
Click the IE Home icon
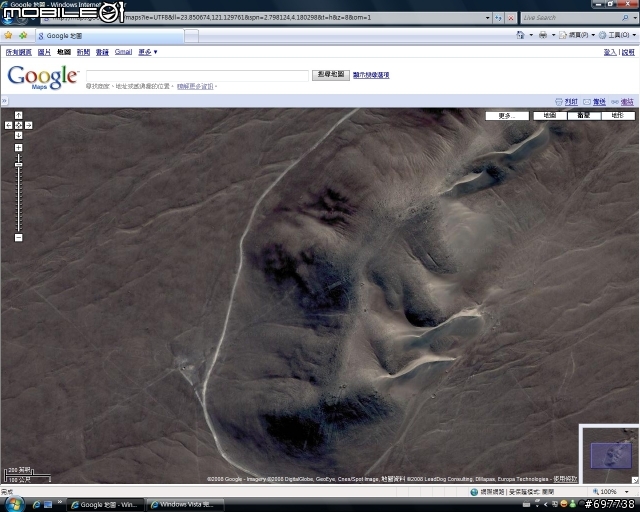pyautogui.click(x=520, y=35)
